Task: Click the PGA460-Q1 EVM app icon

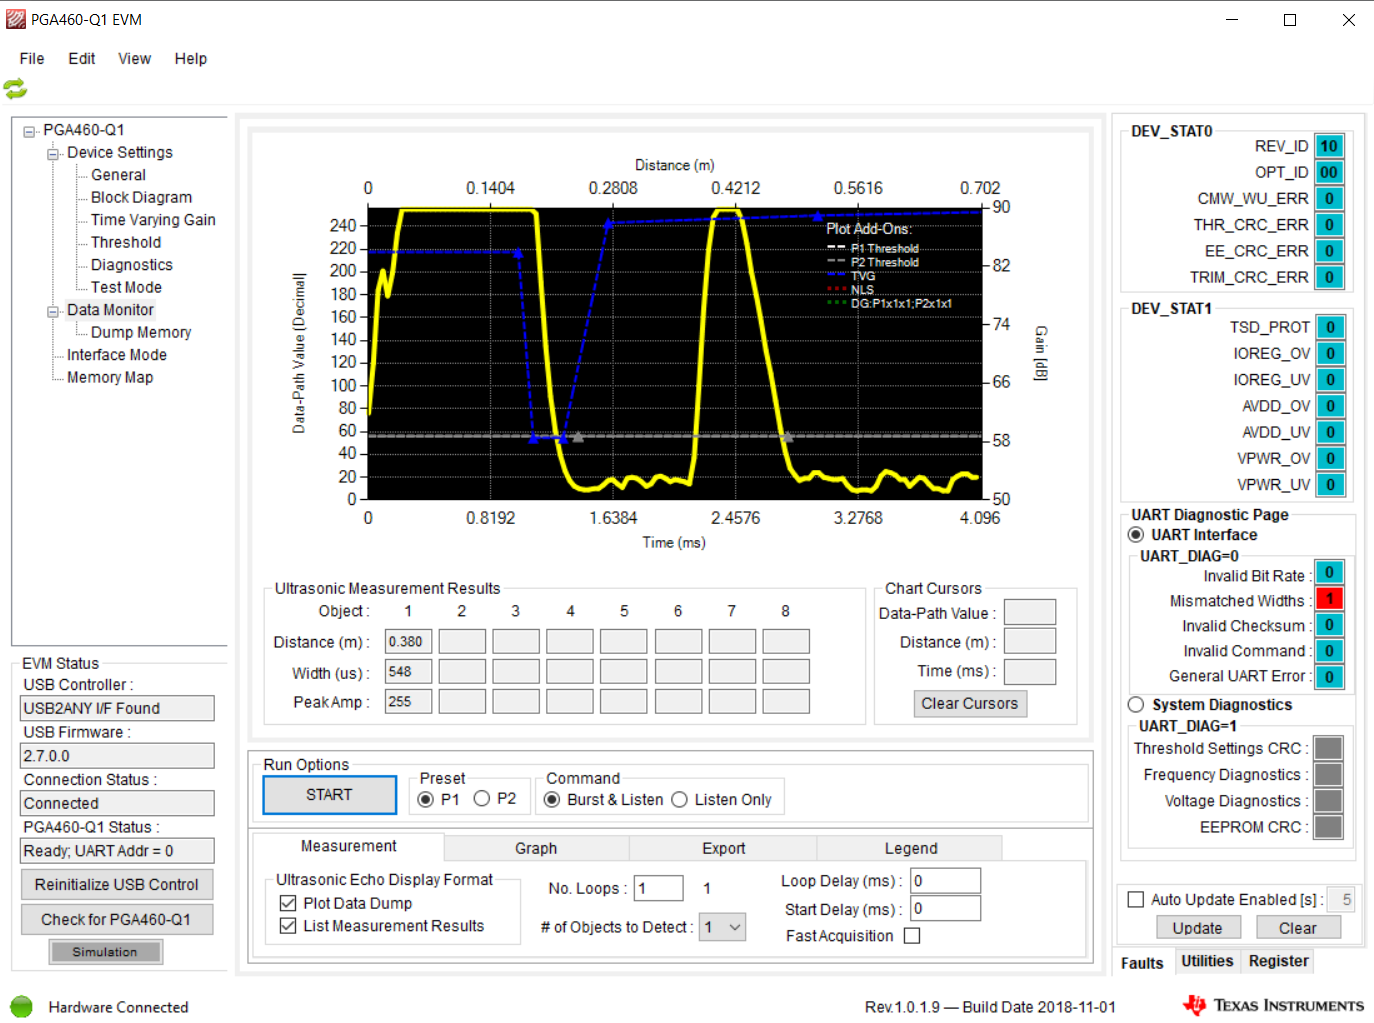Action: pos(16,19)
